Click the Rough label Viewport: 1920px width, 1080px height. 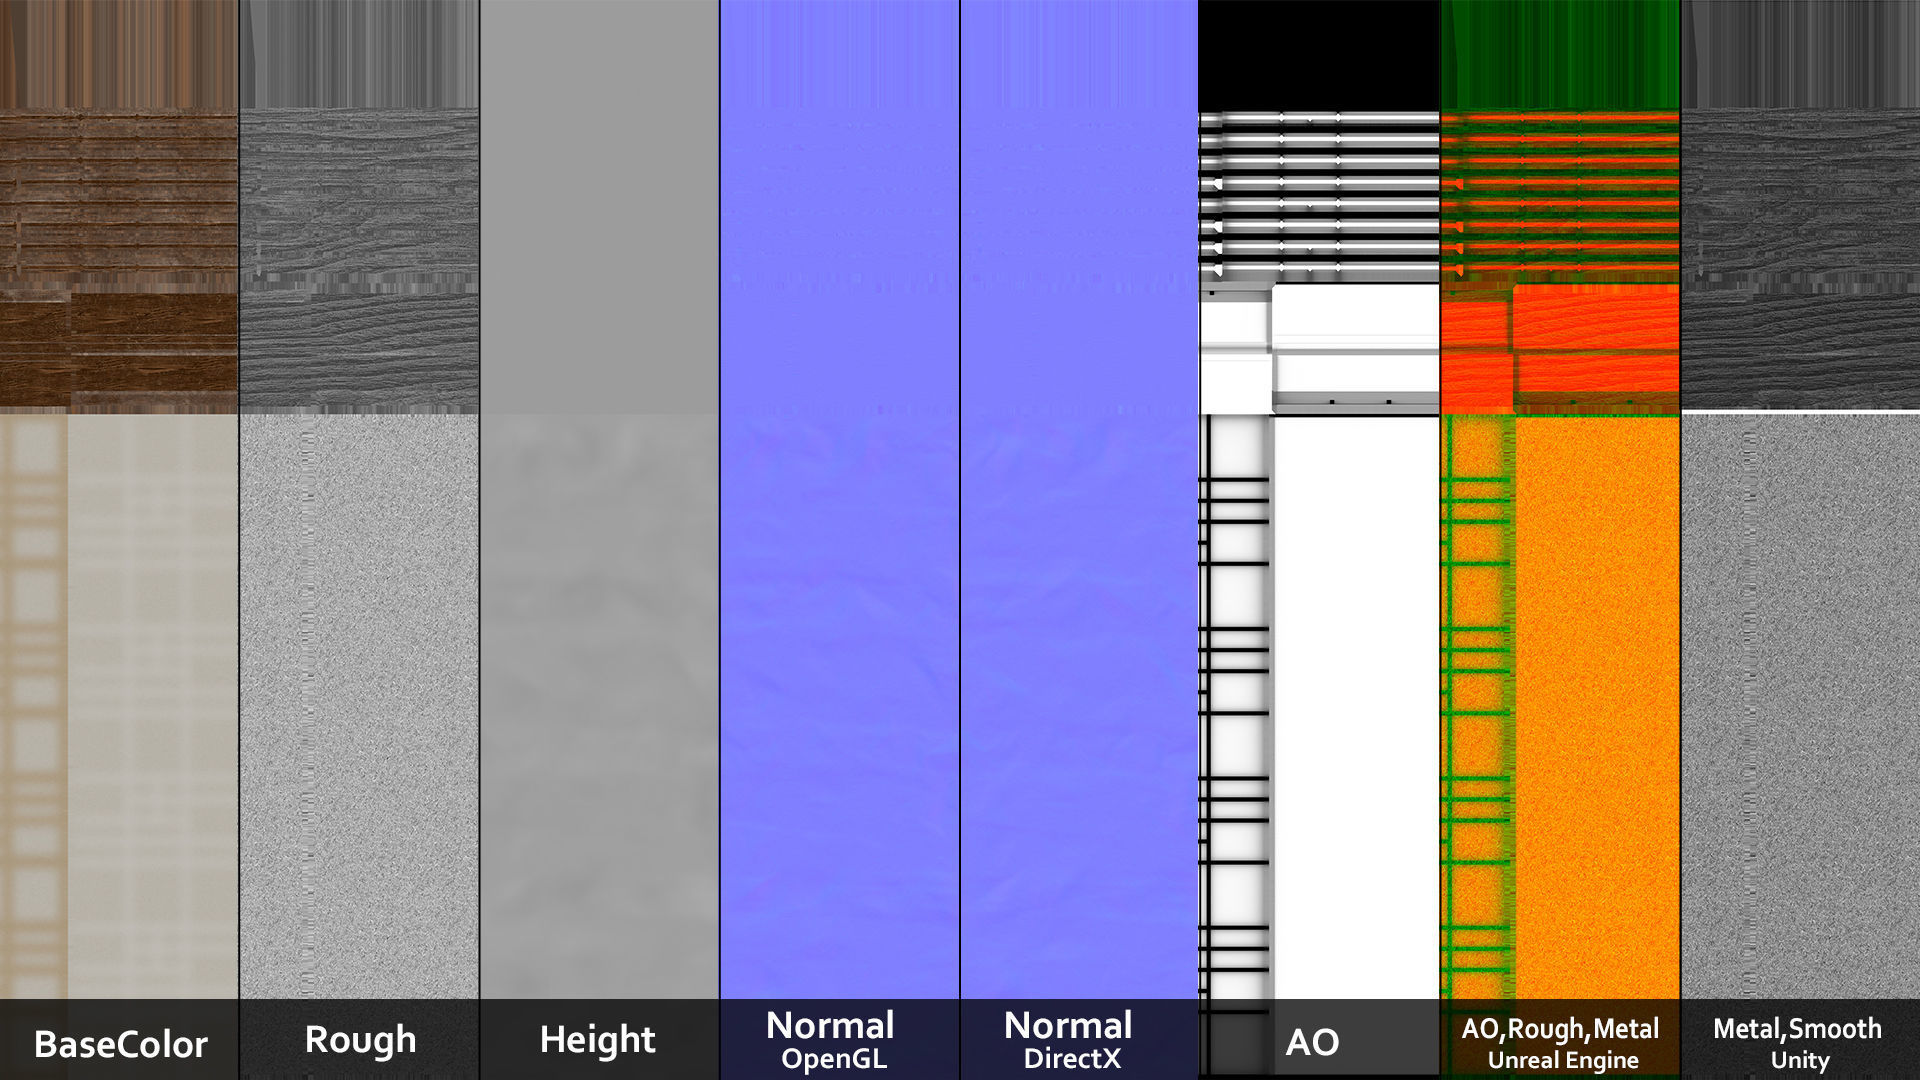coord(360,1040)
